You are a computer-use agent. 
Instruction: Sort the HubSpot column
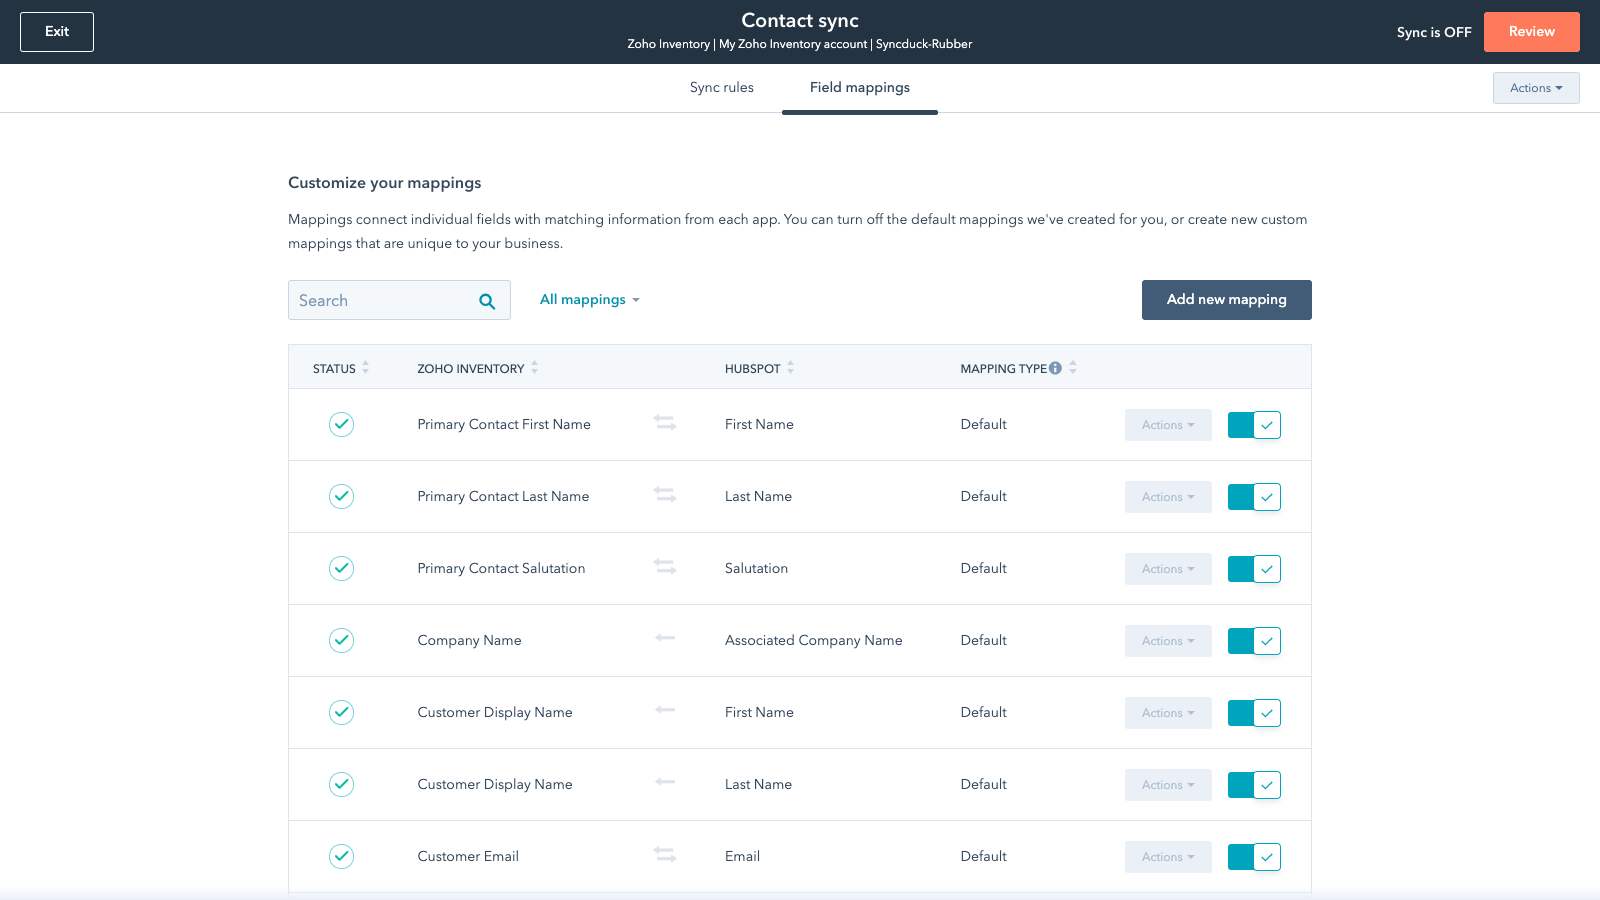[x=790, y=368]
